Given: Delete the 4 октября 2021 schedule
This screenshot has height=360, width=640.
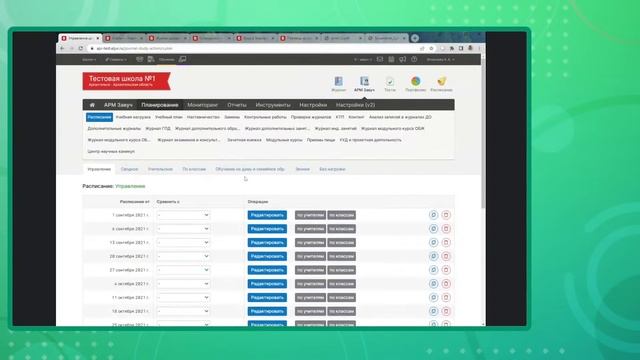Looking at the screenshot, I should 446,284.
